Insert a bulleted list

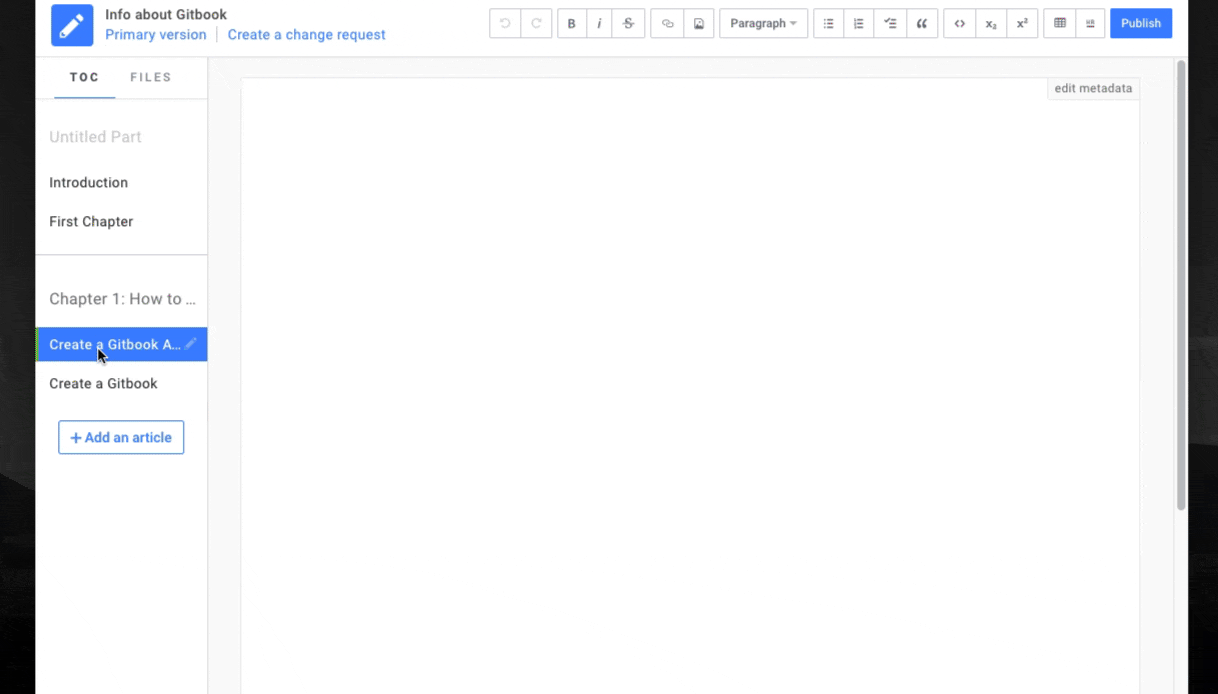point(828,23)
